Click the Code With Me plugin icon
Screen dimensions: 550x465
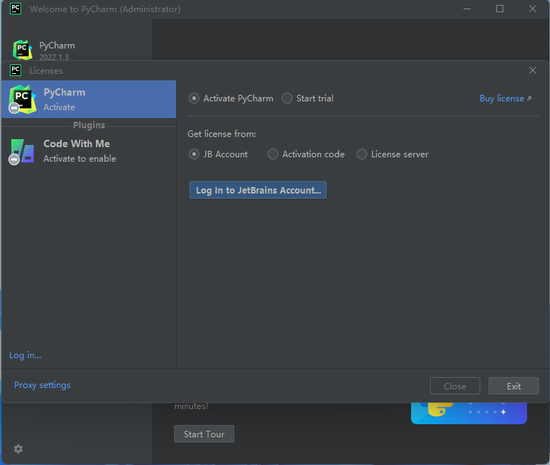click(22, 151)
